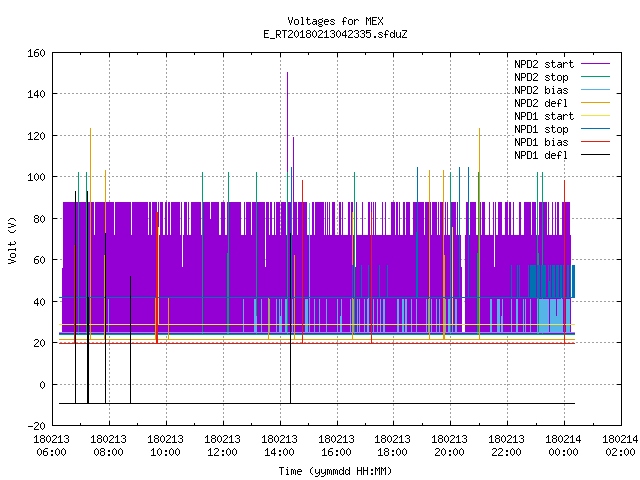Click the purple NPD2 start legend line
The height and width of the screenshot is (480, 640).
[x=595, y=64]
